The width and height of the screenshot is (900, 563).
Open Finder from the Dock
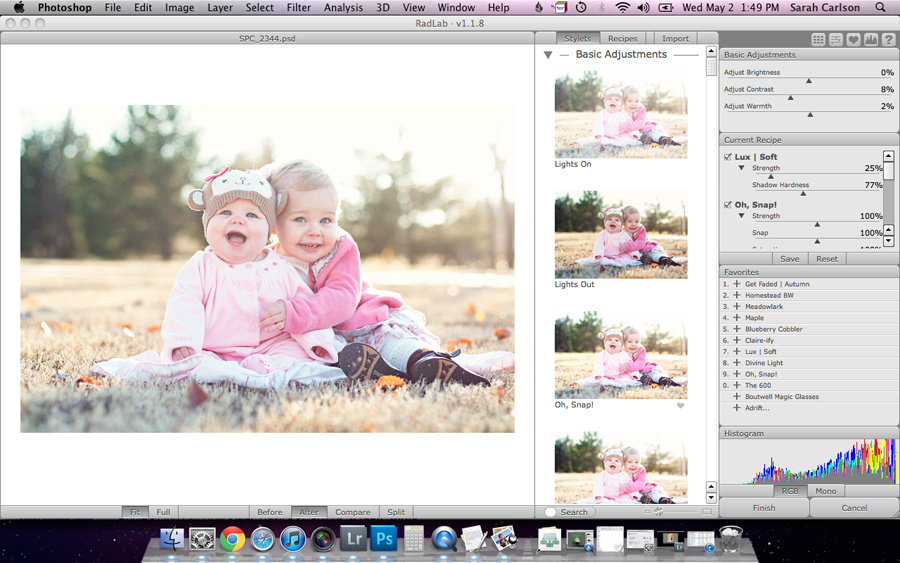click(x=172, y=539)
